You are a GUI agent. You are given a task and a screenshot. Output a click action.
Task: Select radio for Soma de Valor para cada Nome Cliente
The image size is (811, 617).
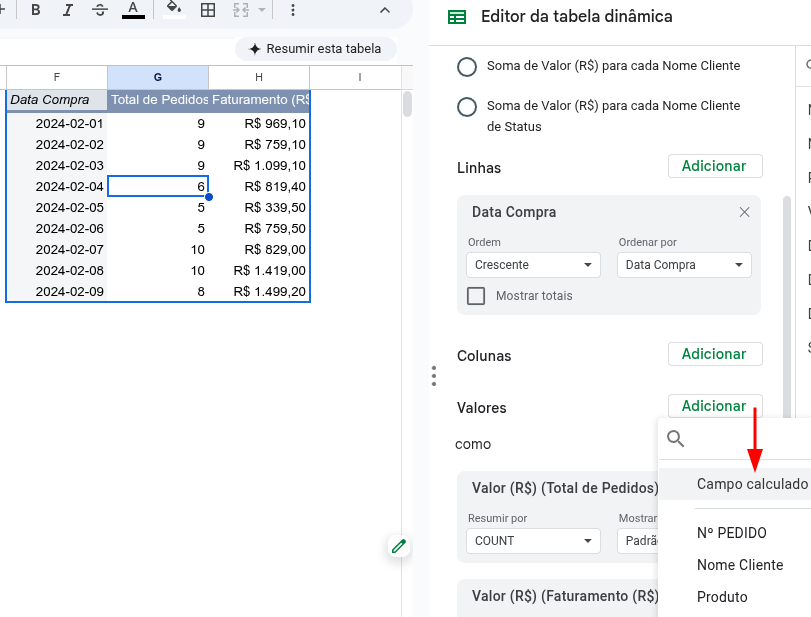[466, 66]
